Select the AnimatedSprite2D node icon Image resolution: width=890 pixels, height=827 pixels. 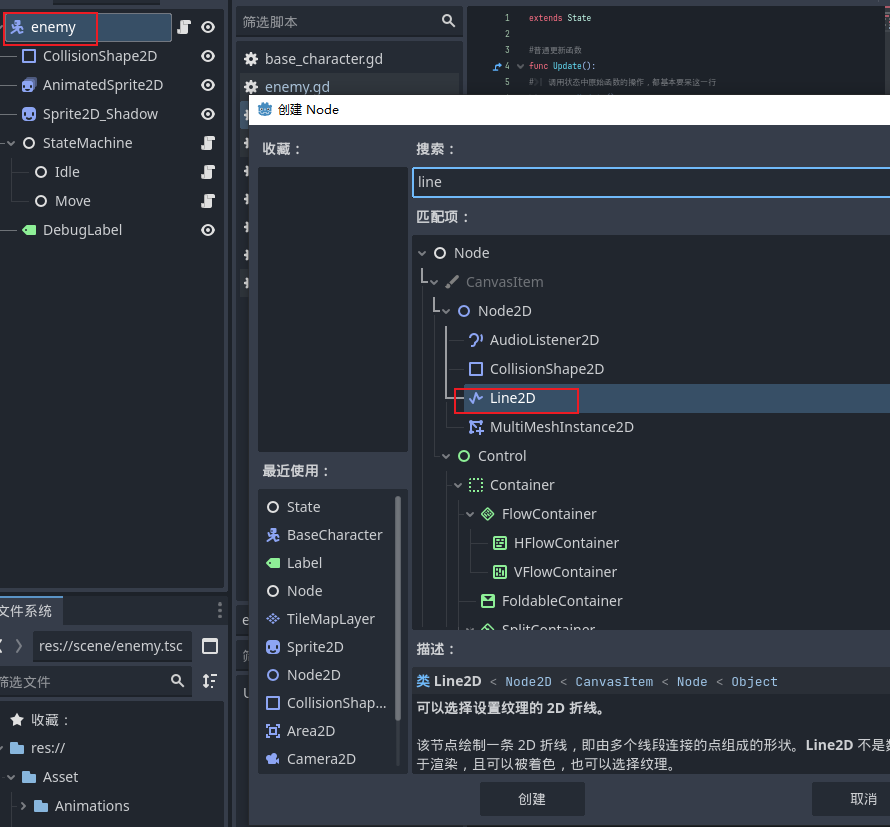29,85
